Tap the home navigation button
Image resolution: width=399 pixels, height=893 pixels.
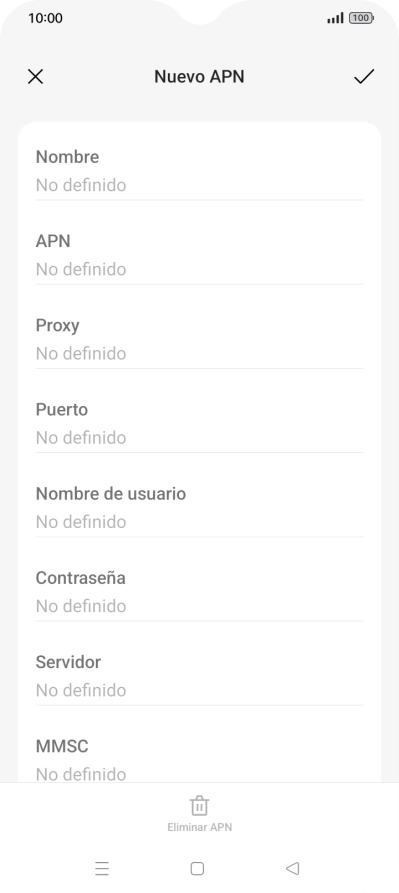point(197,869)
